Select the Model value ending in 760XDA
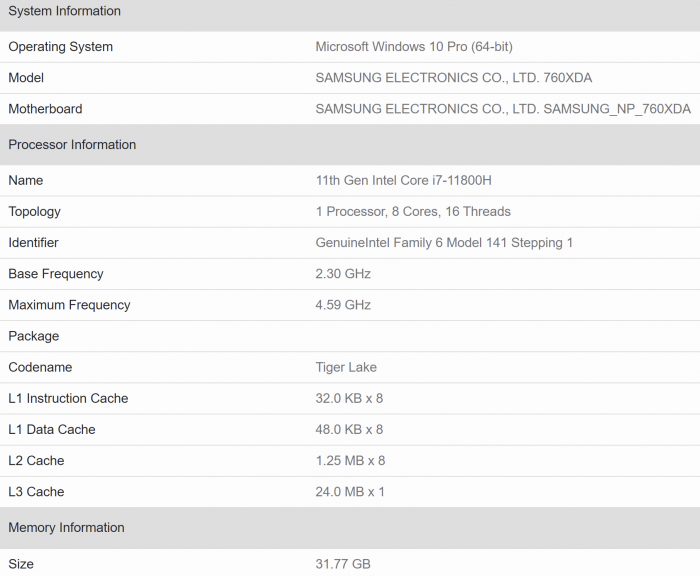The image size is (700, 576). pyautogui.click(x=453, y=78)
